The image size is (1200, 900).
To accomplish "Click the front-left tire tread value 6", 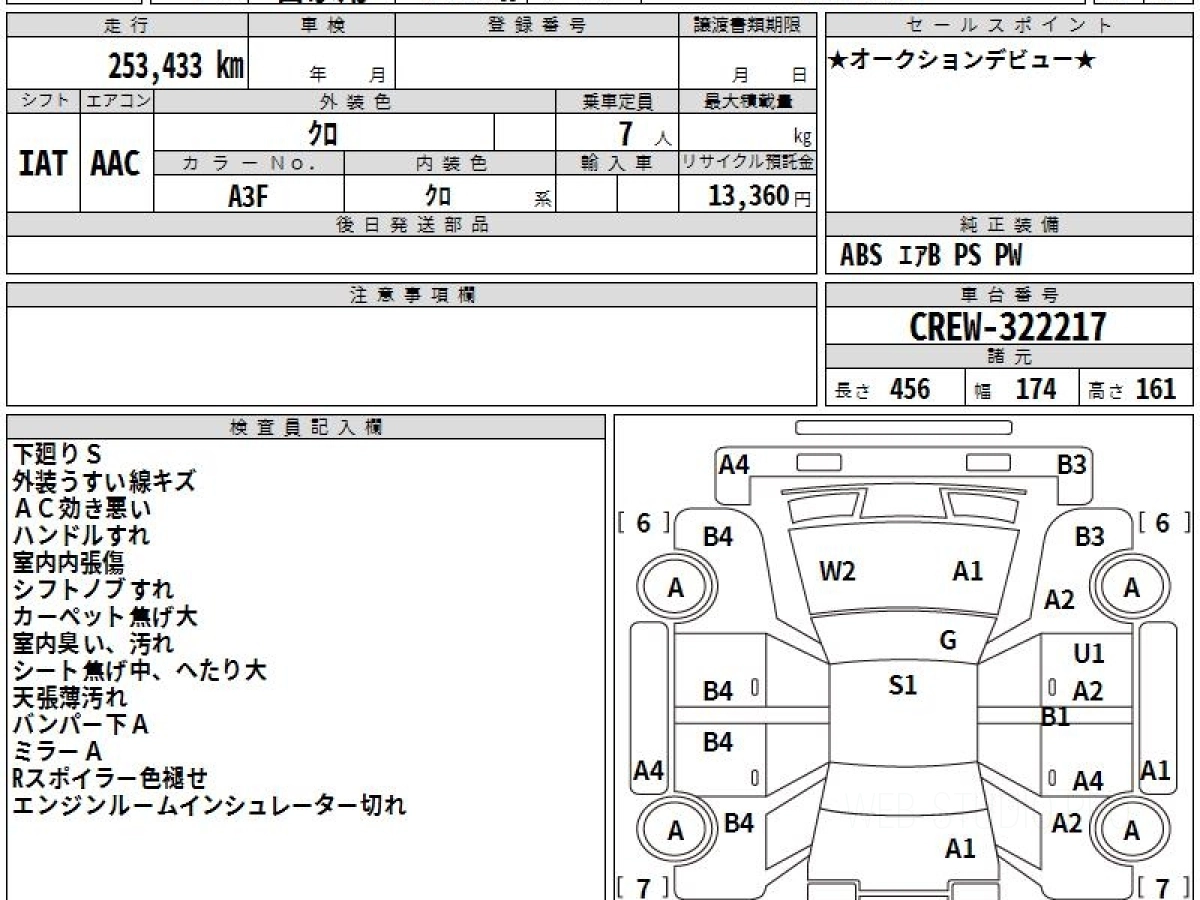I will point(644,523).
